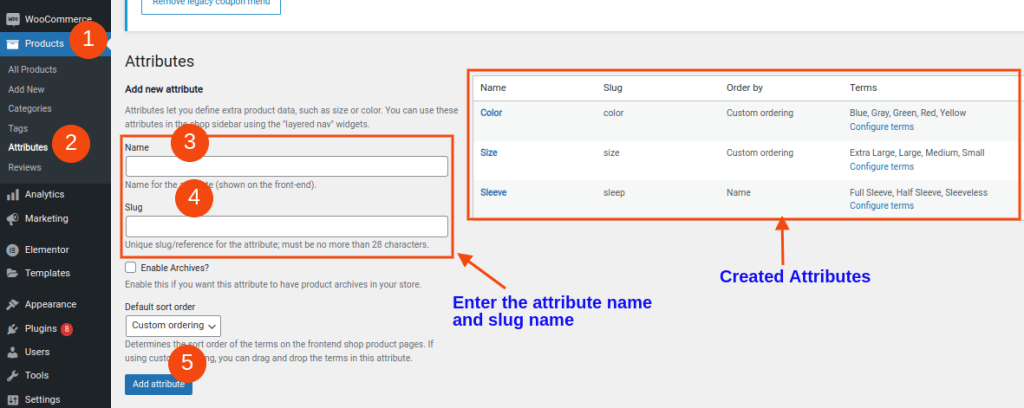Click the Elementor circle icon
Viewport: 1024px width, 408px height.
(12, 250)
